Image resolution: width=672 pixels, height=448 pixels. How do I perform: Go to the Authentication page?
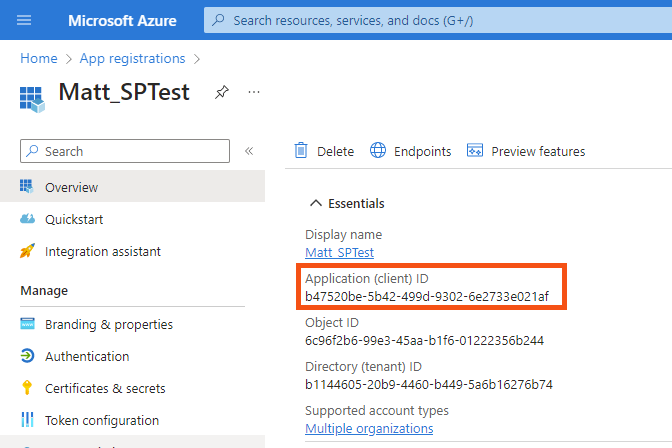(x=87, y=356)
